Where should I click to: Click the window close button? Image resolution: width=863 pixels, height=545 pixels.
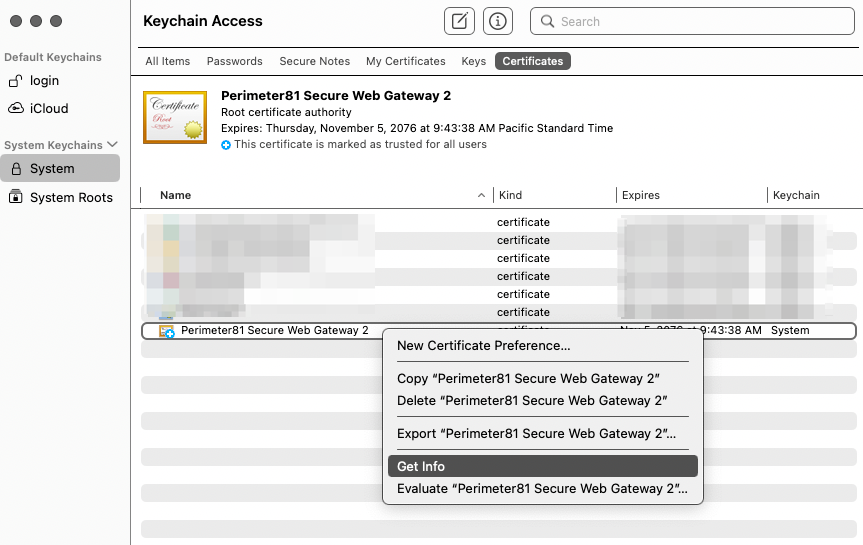(16, 21)
